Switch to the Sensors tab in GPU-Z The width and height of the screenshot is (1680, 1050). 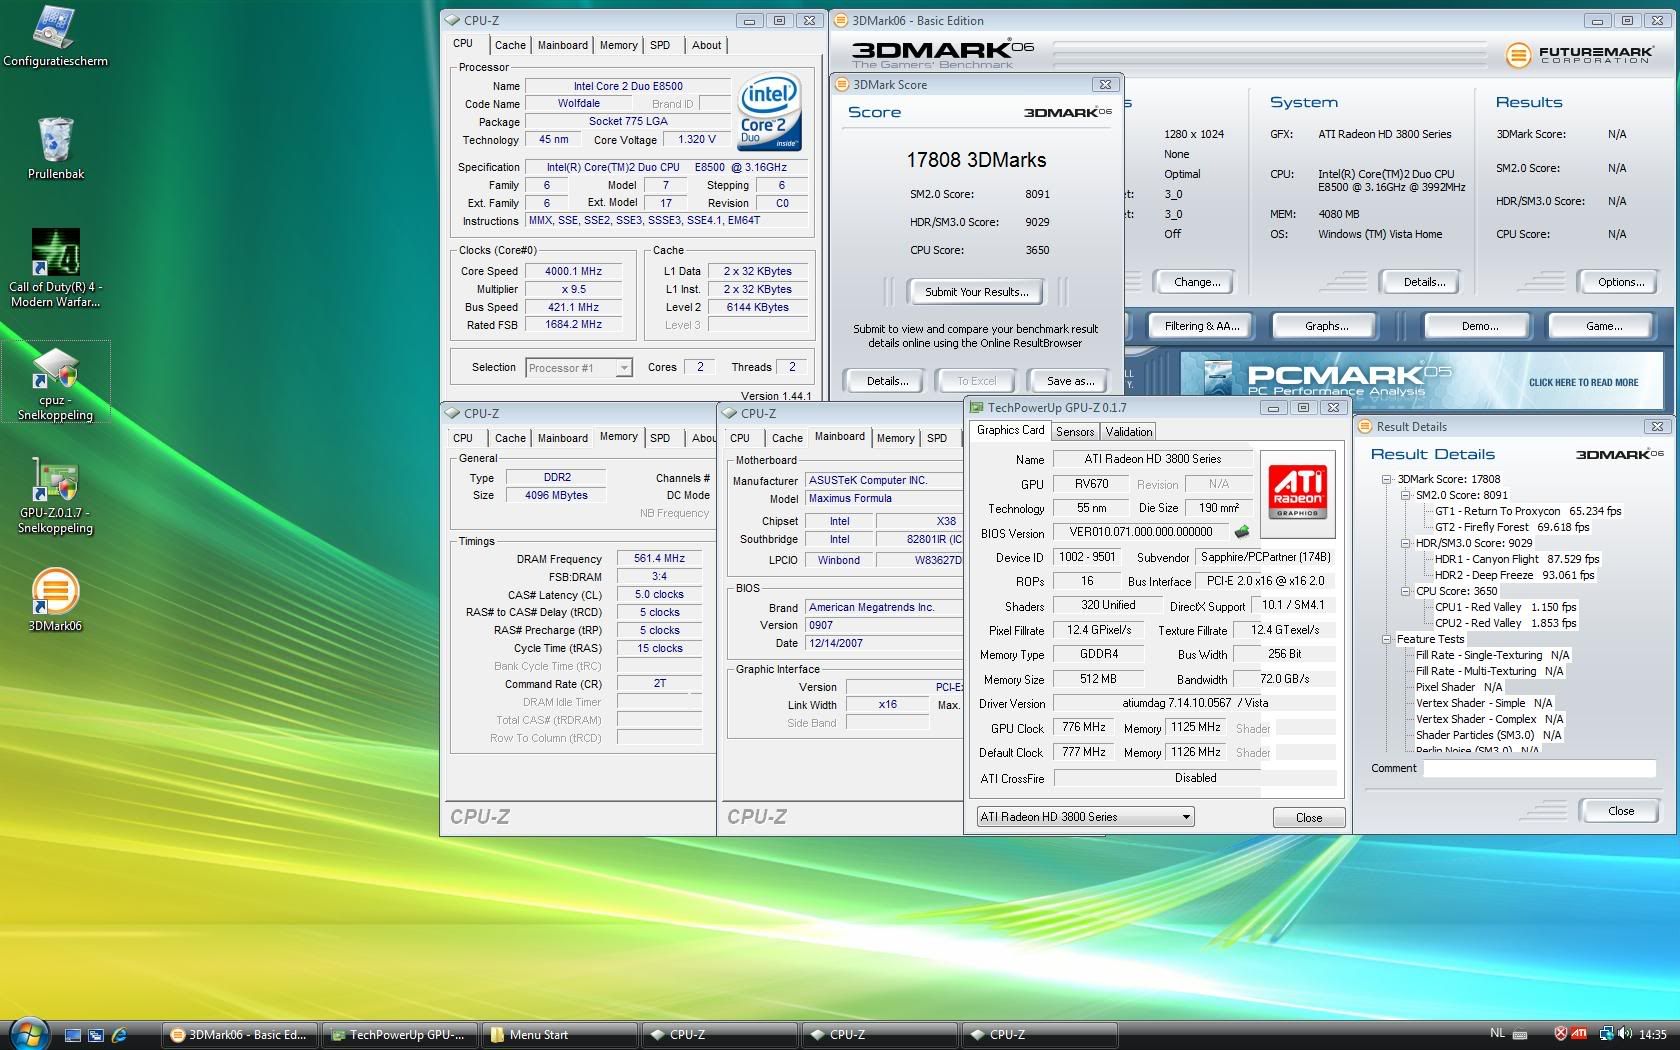tap(1075, 432)
